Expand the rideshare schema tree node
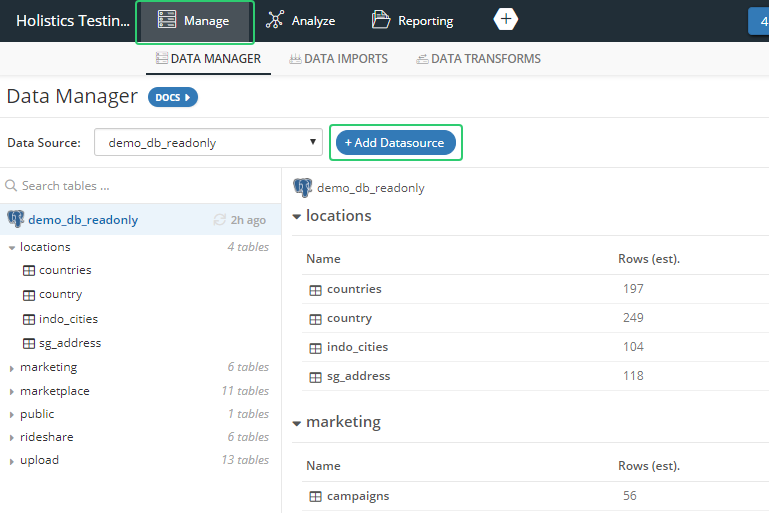This screenshot has width=769, height=514. 12,438
